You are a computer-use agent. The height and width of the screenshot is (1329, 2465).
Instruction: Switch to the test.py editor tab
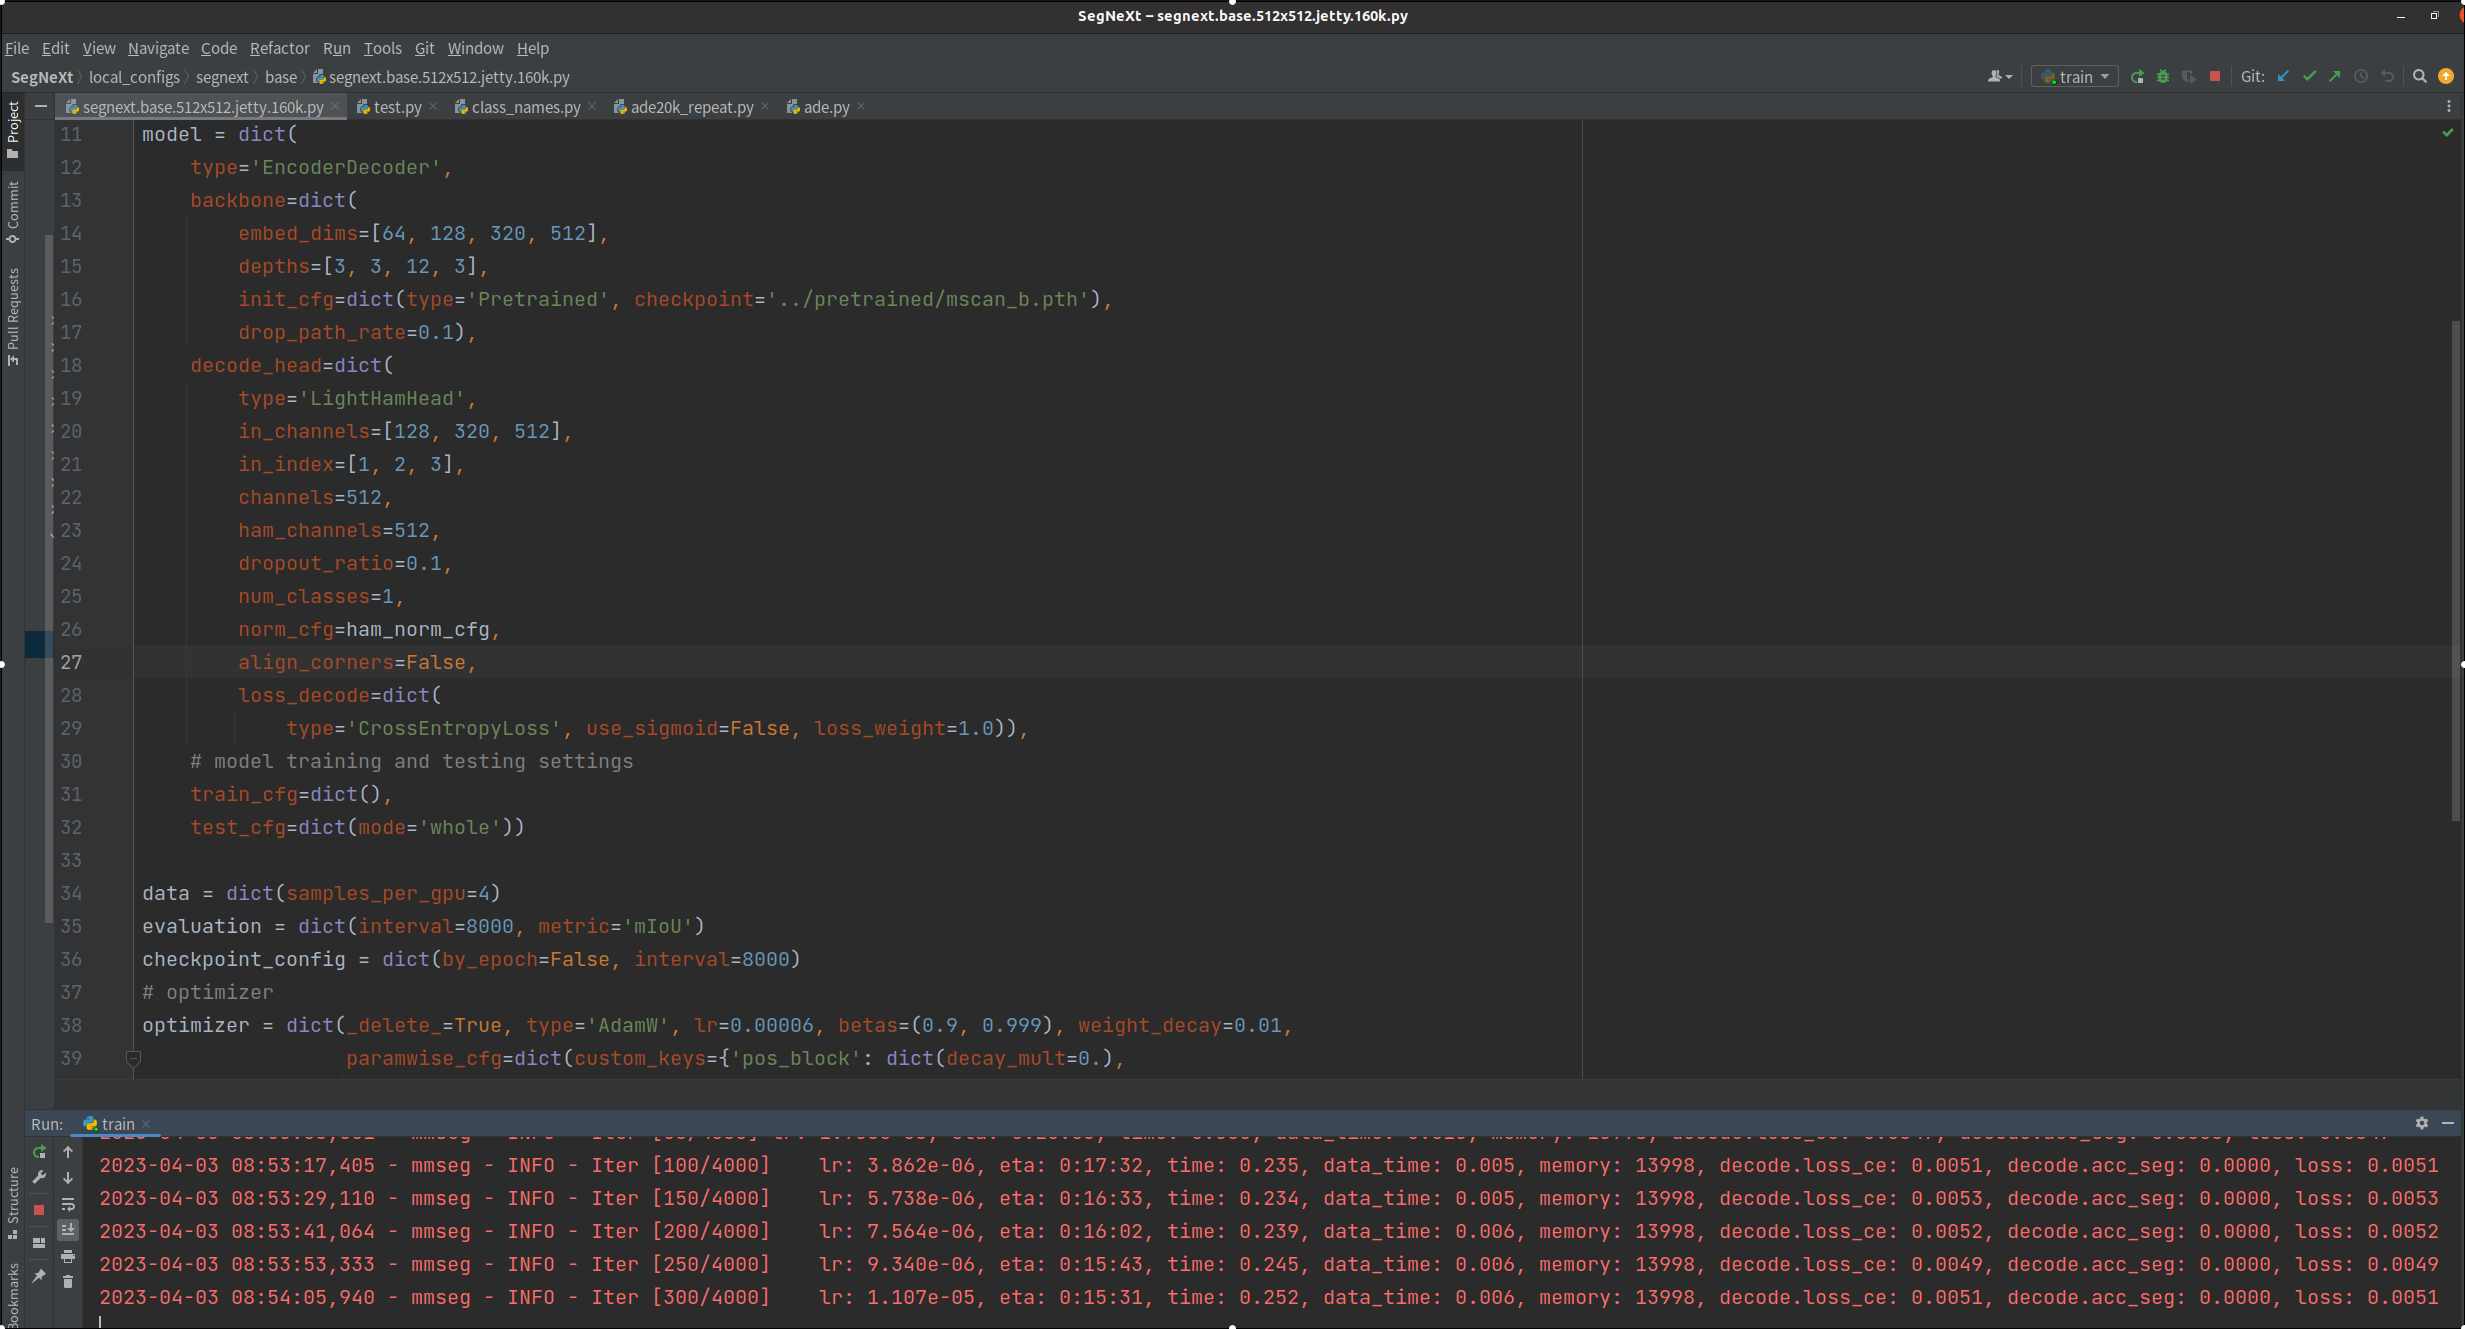[x=396, y=106]
